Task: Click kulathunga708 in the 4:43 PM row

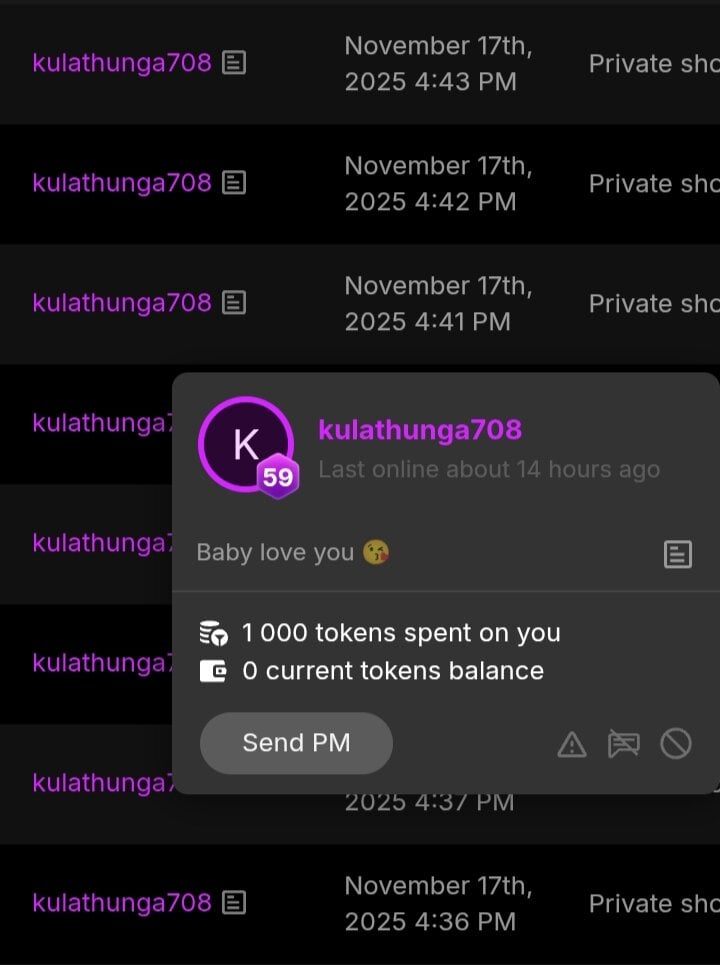Action: 122,63
